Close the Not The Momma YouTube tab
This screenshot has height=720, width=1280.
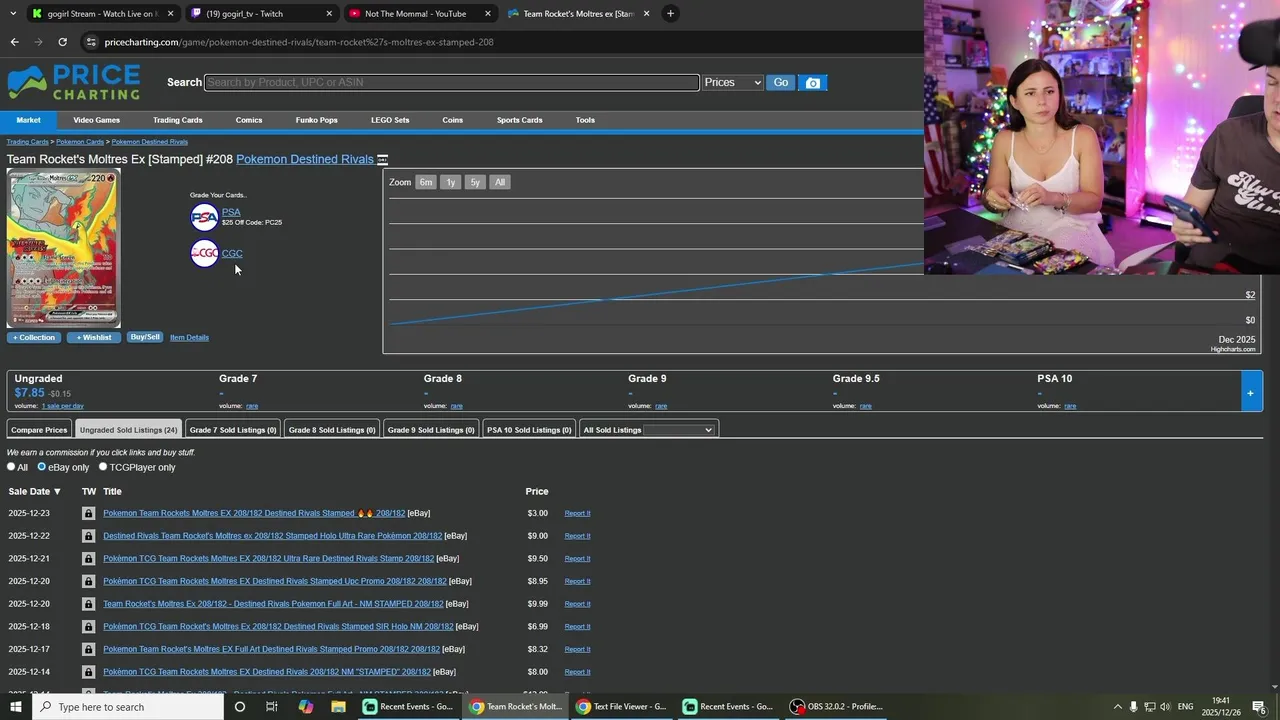pos(488,13)
